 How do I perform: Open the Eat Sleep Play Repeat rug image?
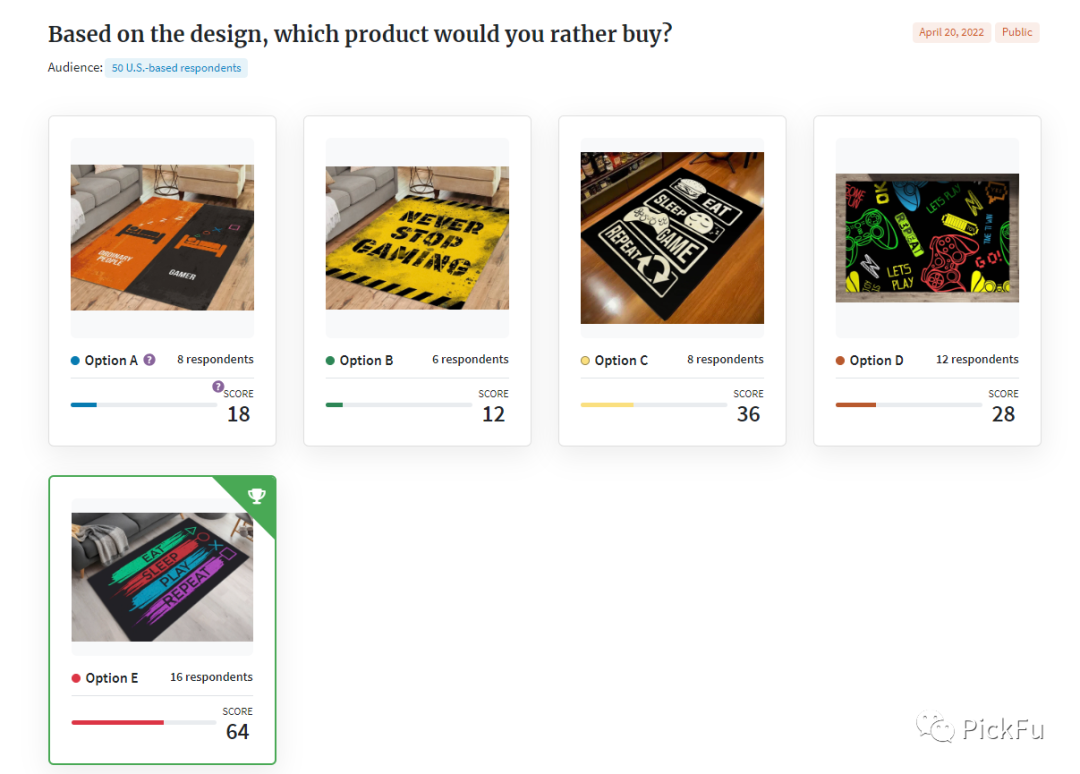click(x=162, y=577)
